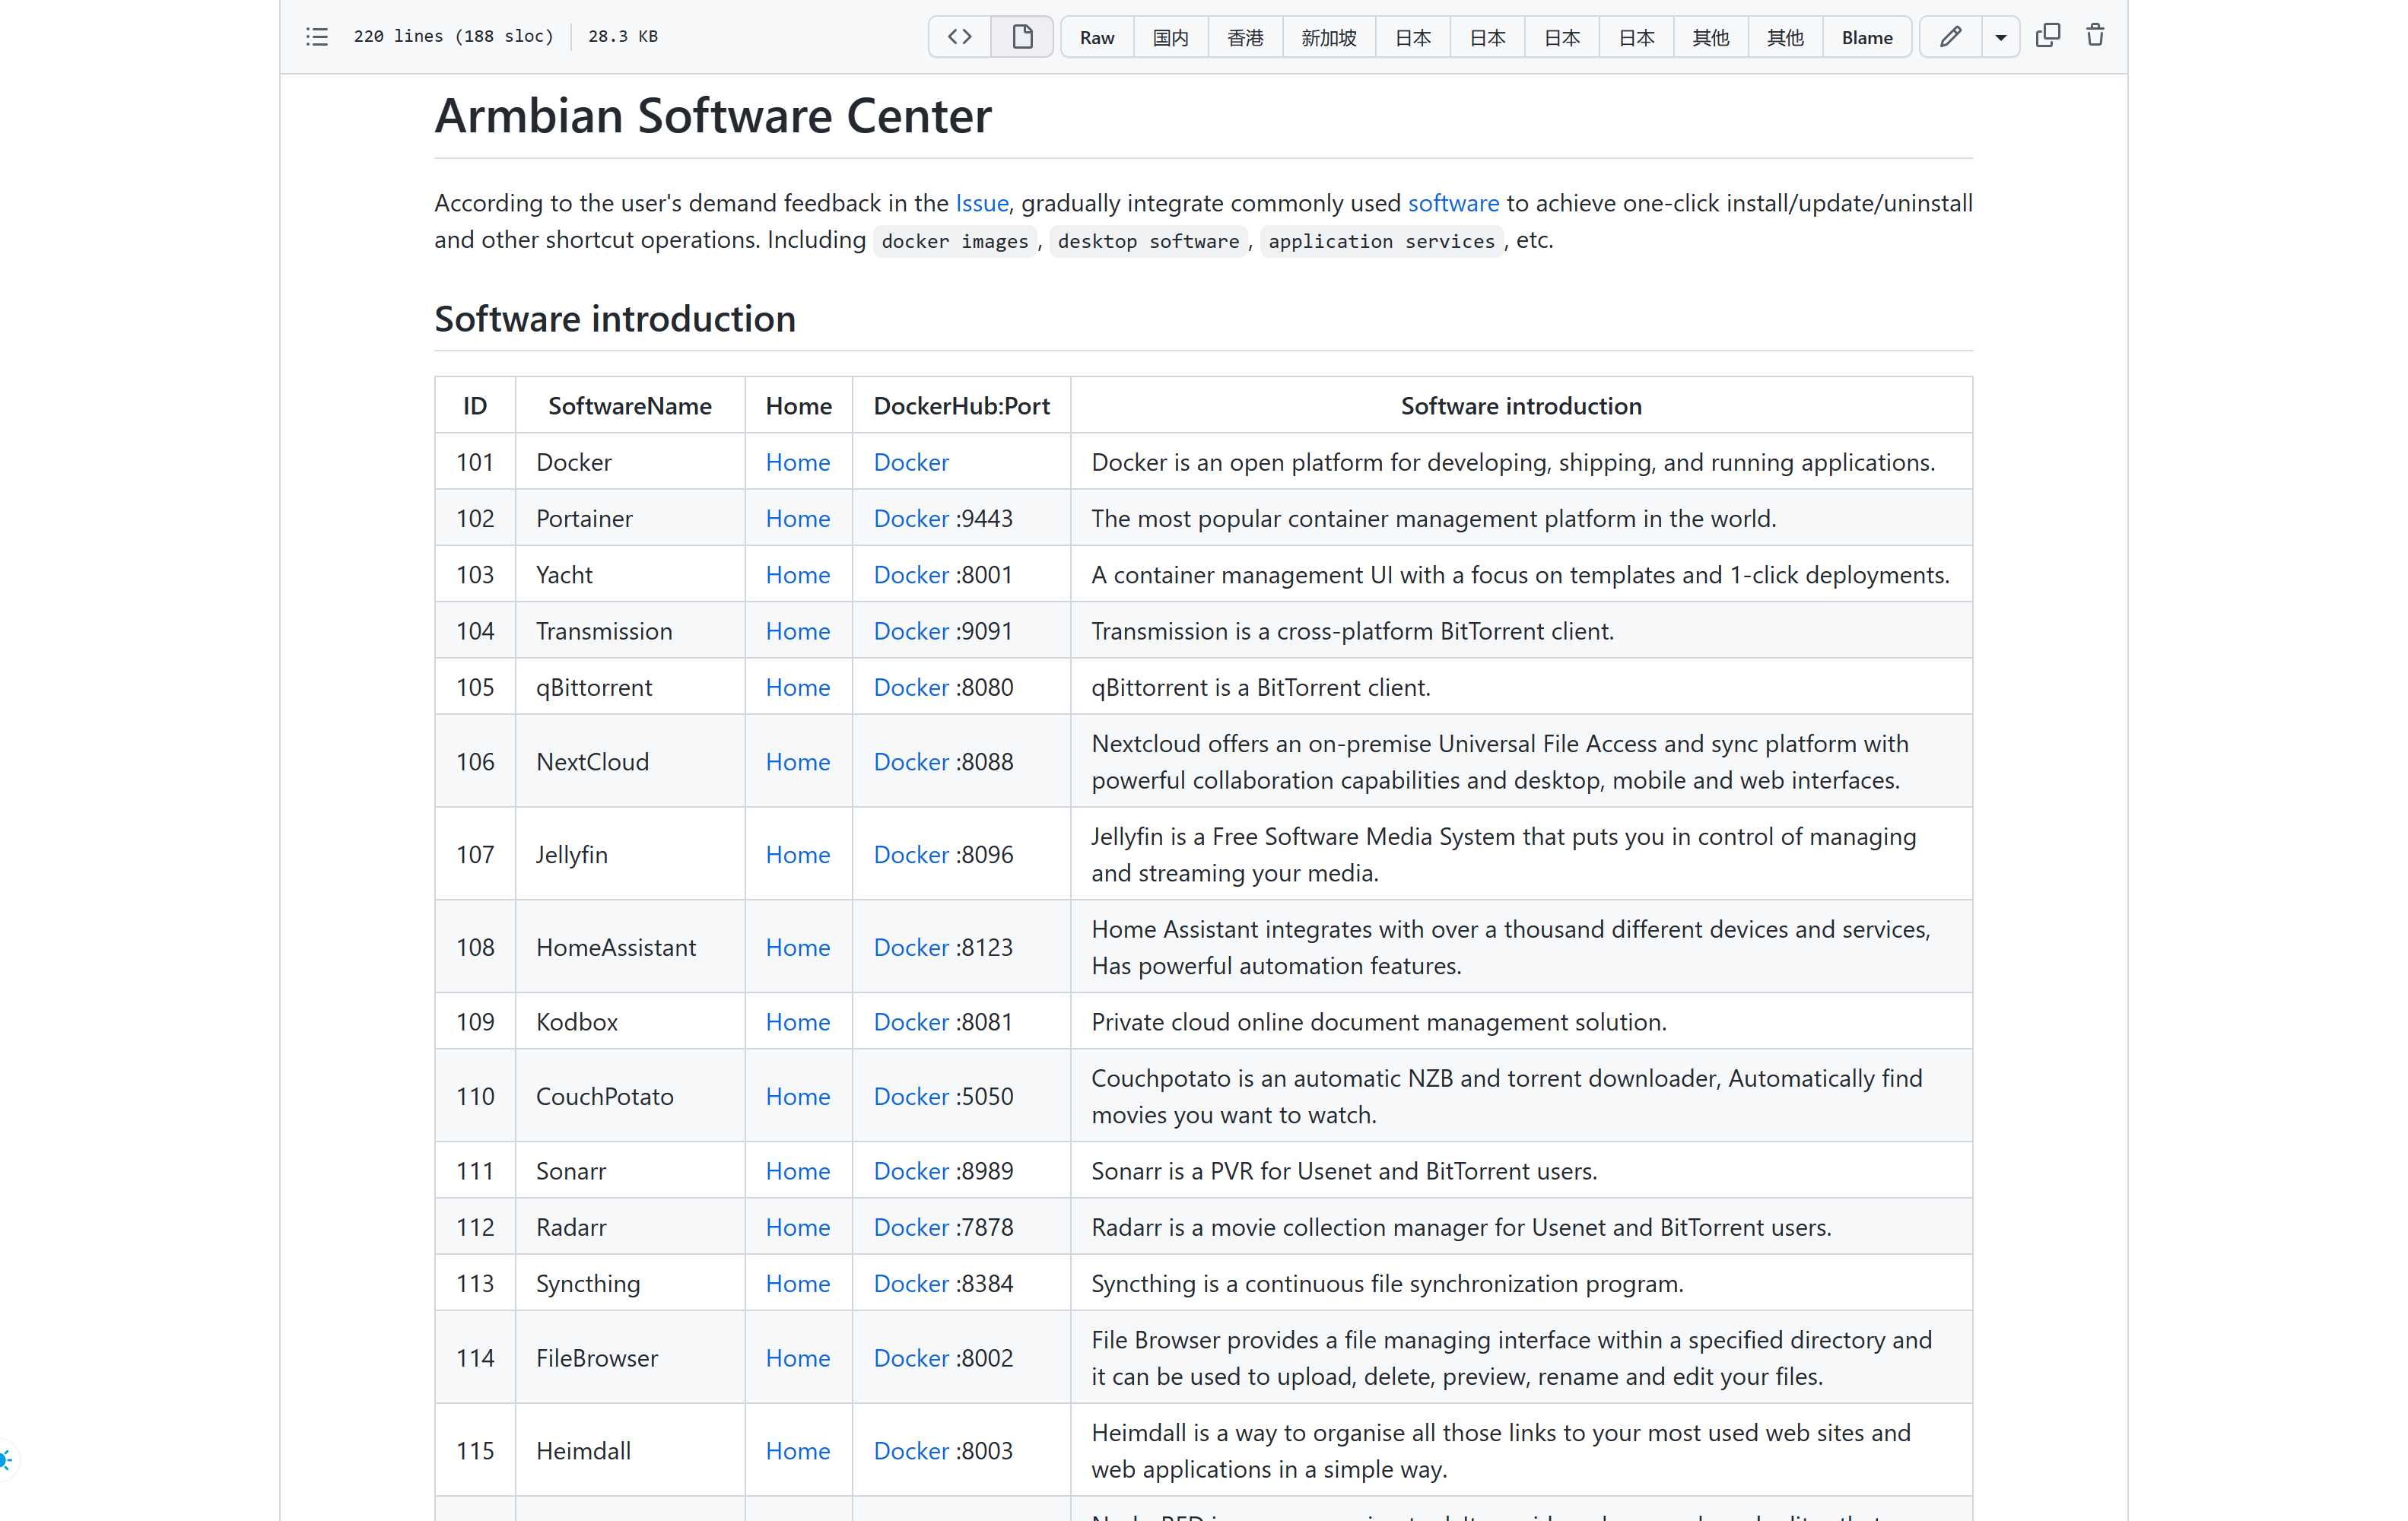Open Home link for Portainer
This screenshot has width=2408, height=1521.
(x=797, y=518)
